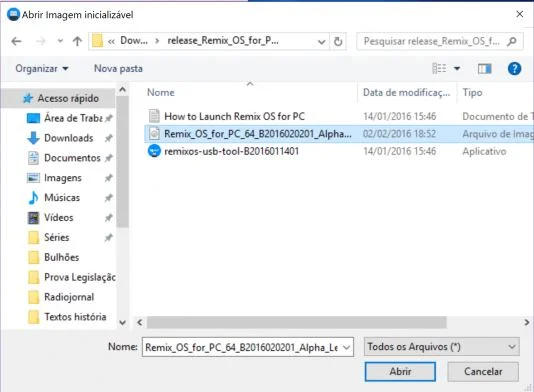Click the Cancelar button
The height and width of the screenshot is (392, 534).
pos(483,372)
